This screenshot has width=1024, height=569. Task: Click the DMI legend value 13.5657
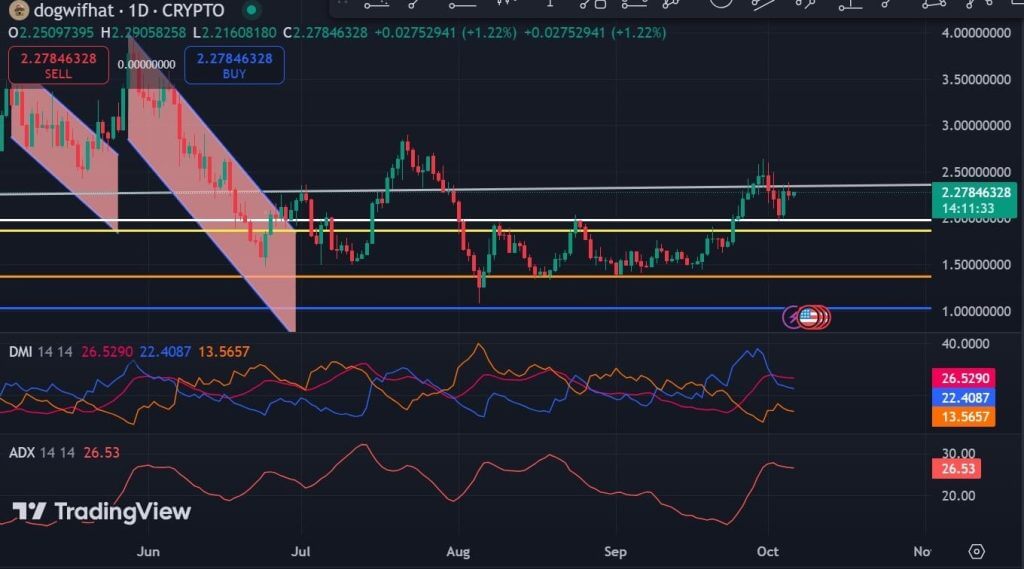tap(224, 351)
